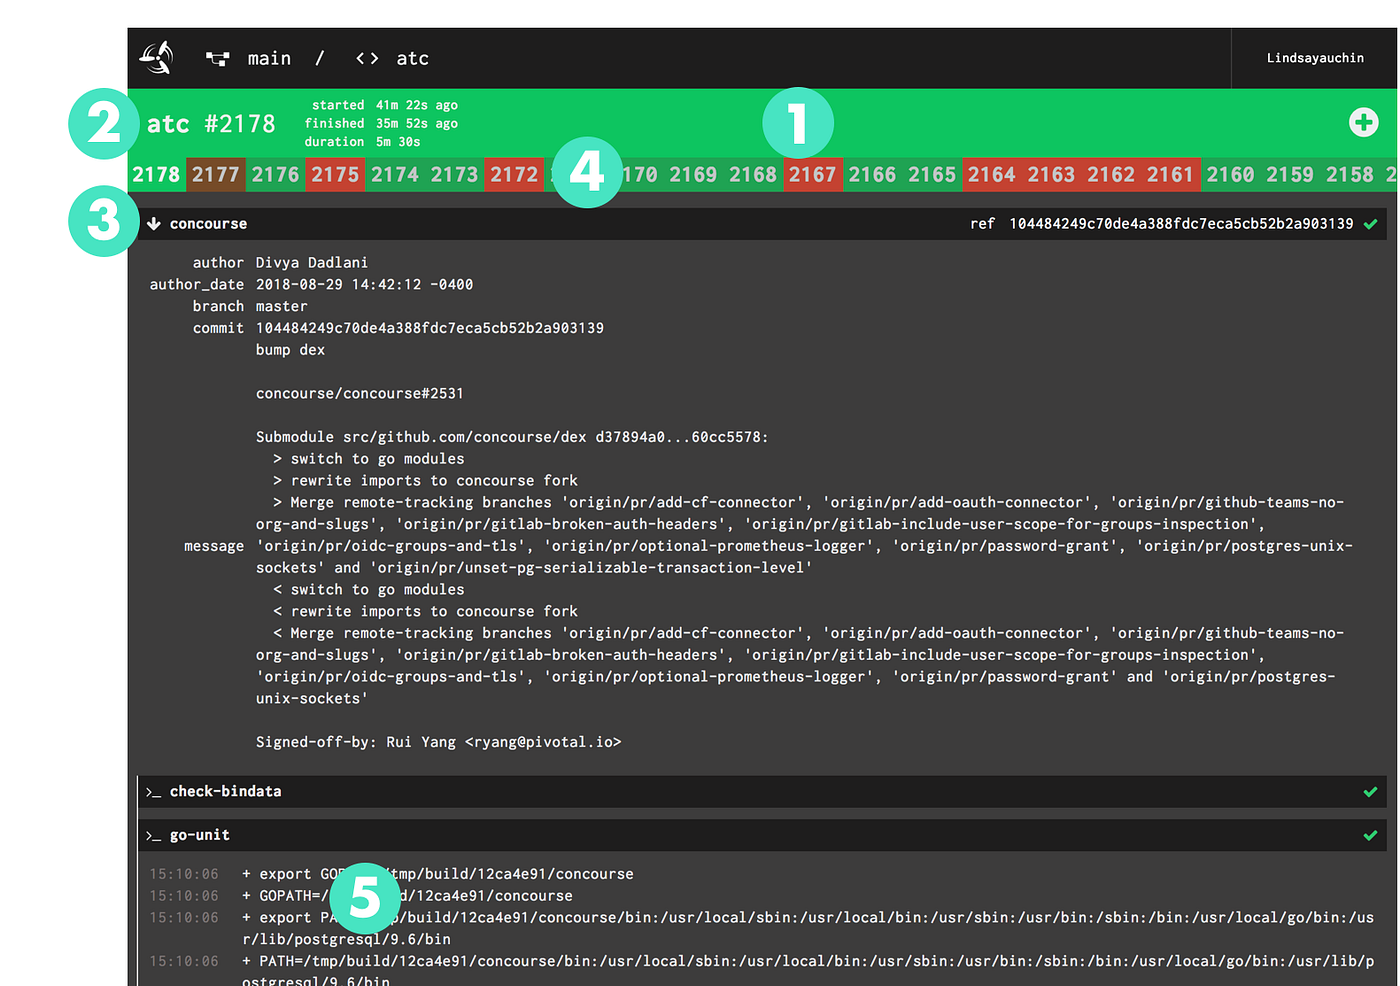Collapse the go-unit task output
This screenshot has width=1400, height=986.
point(200,836)
